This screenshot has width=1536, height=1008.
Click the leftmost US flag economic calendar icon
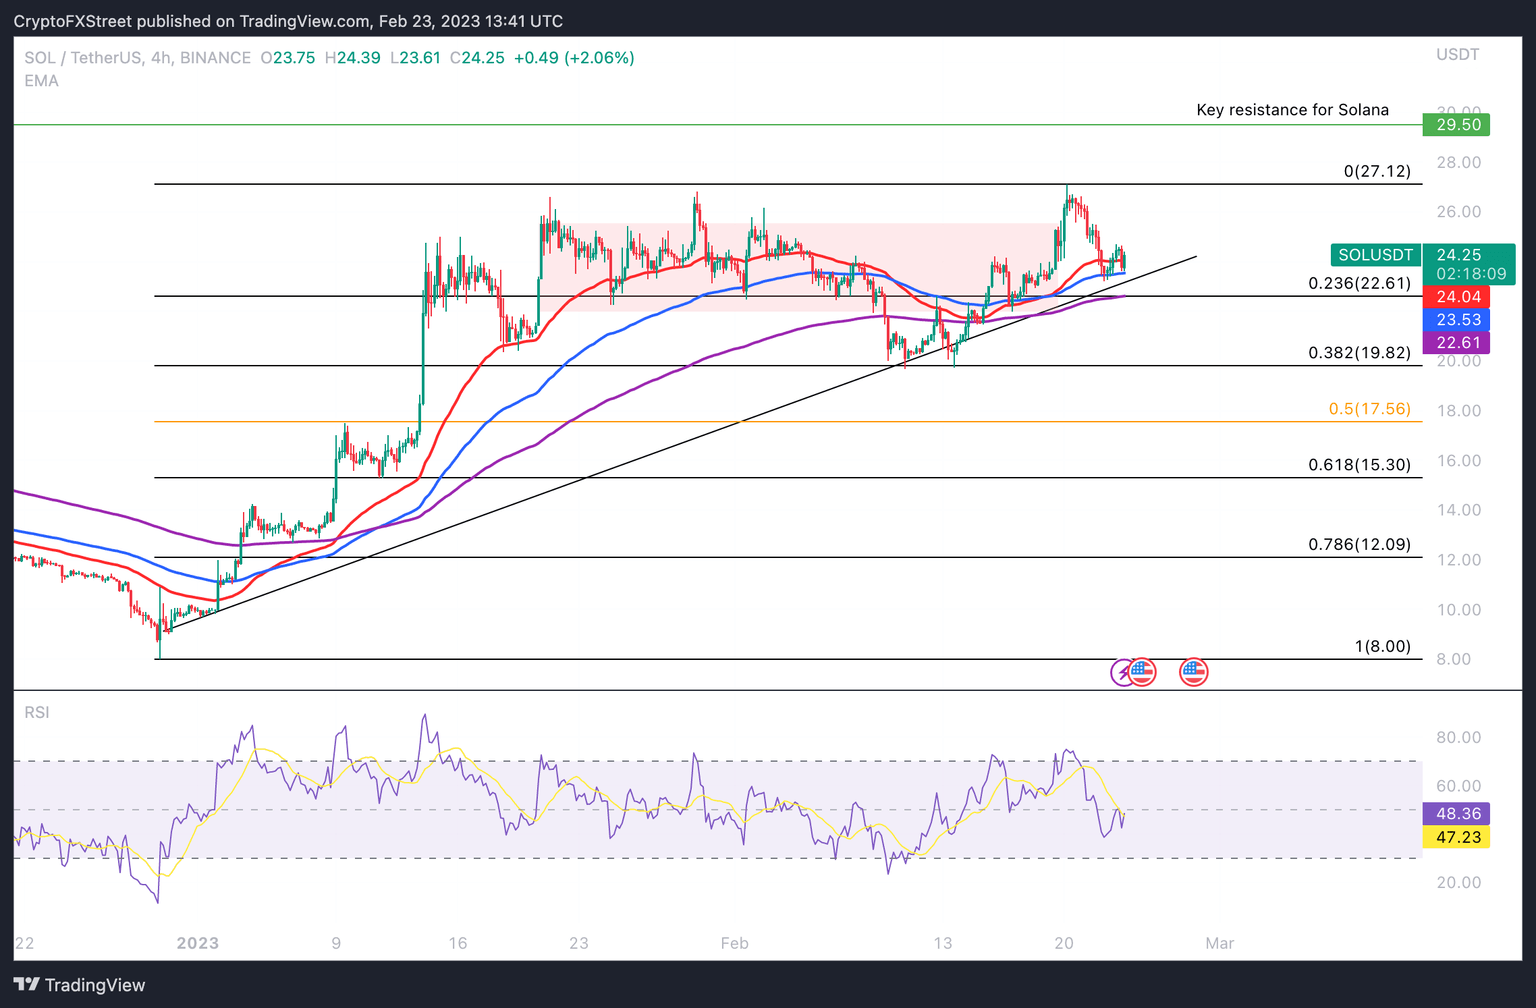pyautogui.click(x=1141, y=672)
